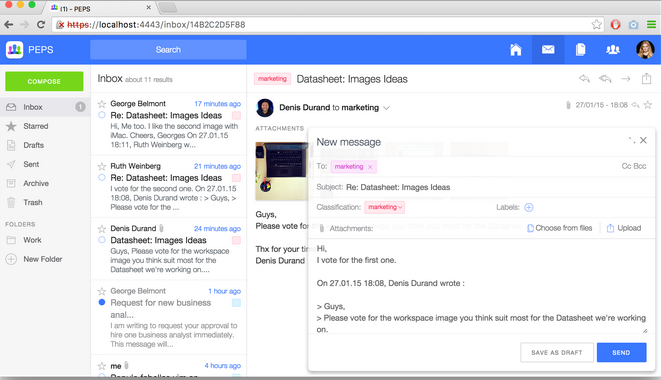Forward the Datasheet message
Image resolution: width=661 pixels, height=380 pixels.
(626, 78)
